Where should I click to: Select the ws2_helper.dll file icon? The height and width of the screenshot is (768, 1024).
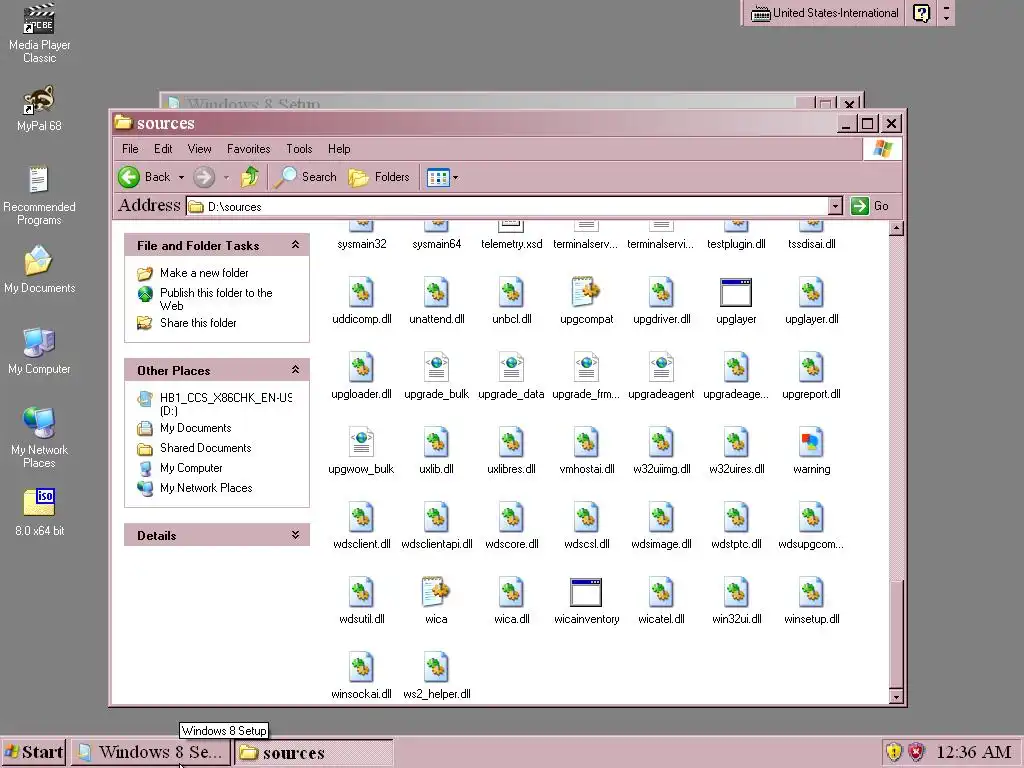(x=436, y=667)
